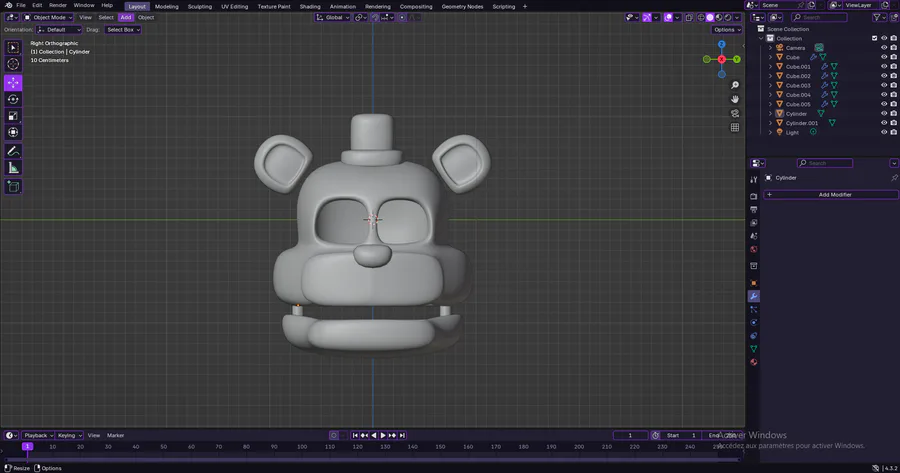
Task: Open the Particles properties tab
Action: tap(754, 309)
